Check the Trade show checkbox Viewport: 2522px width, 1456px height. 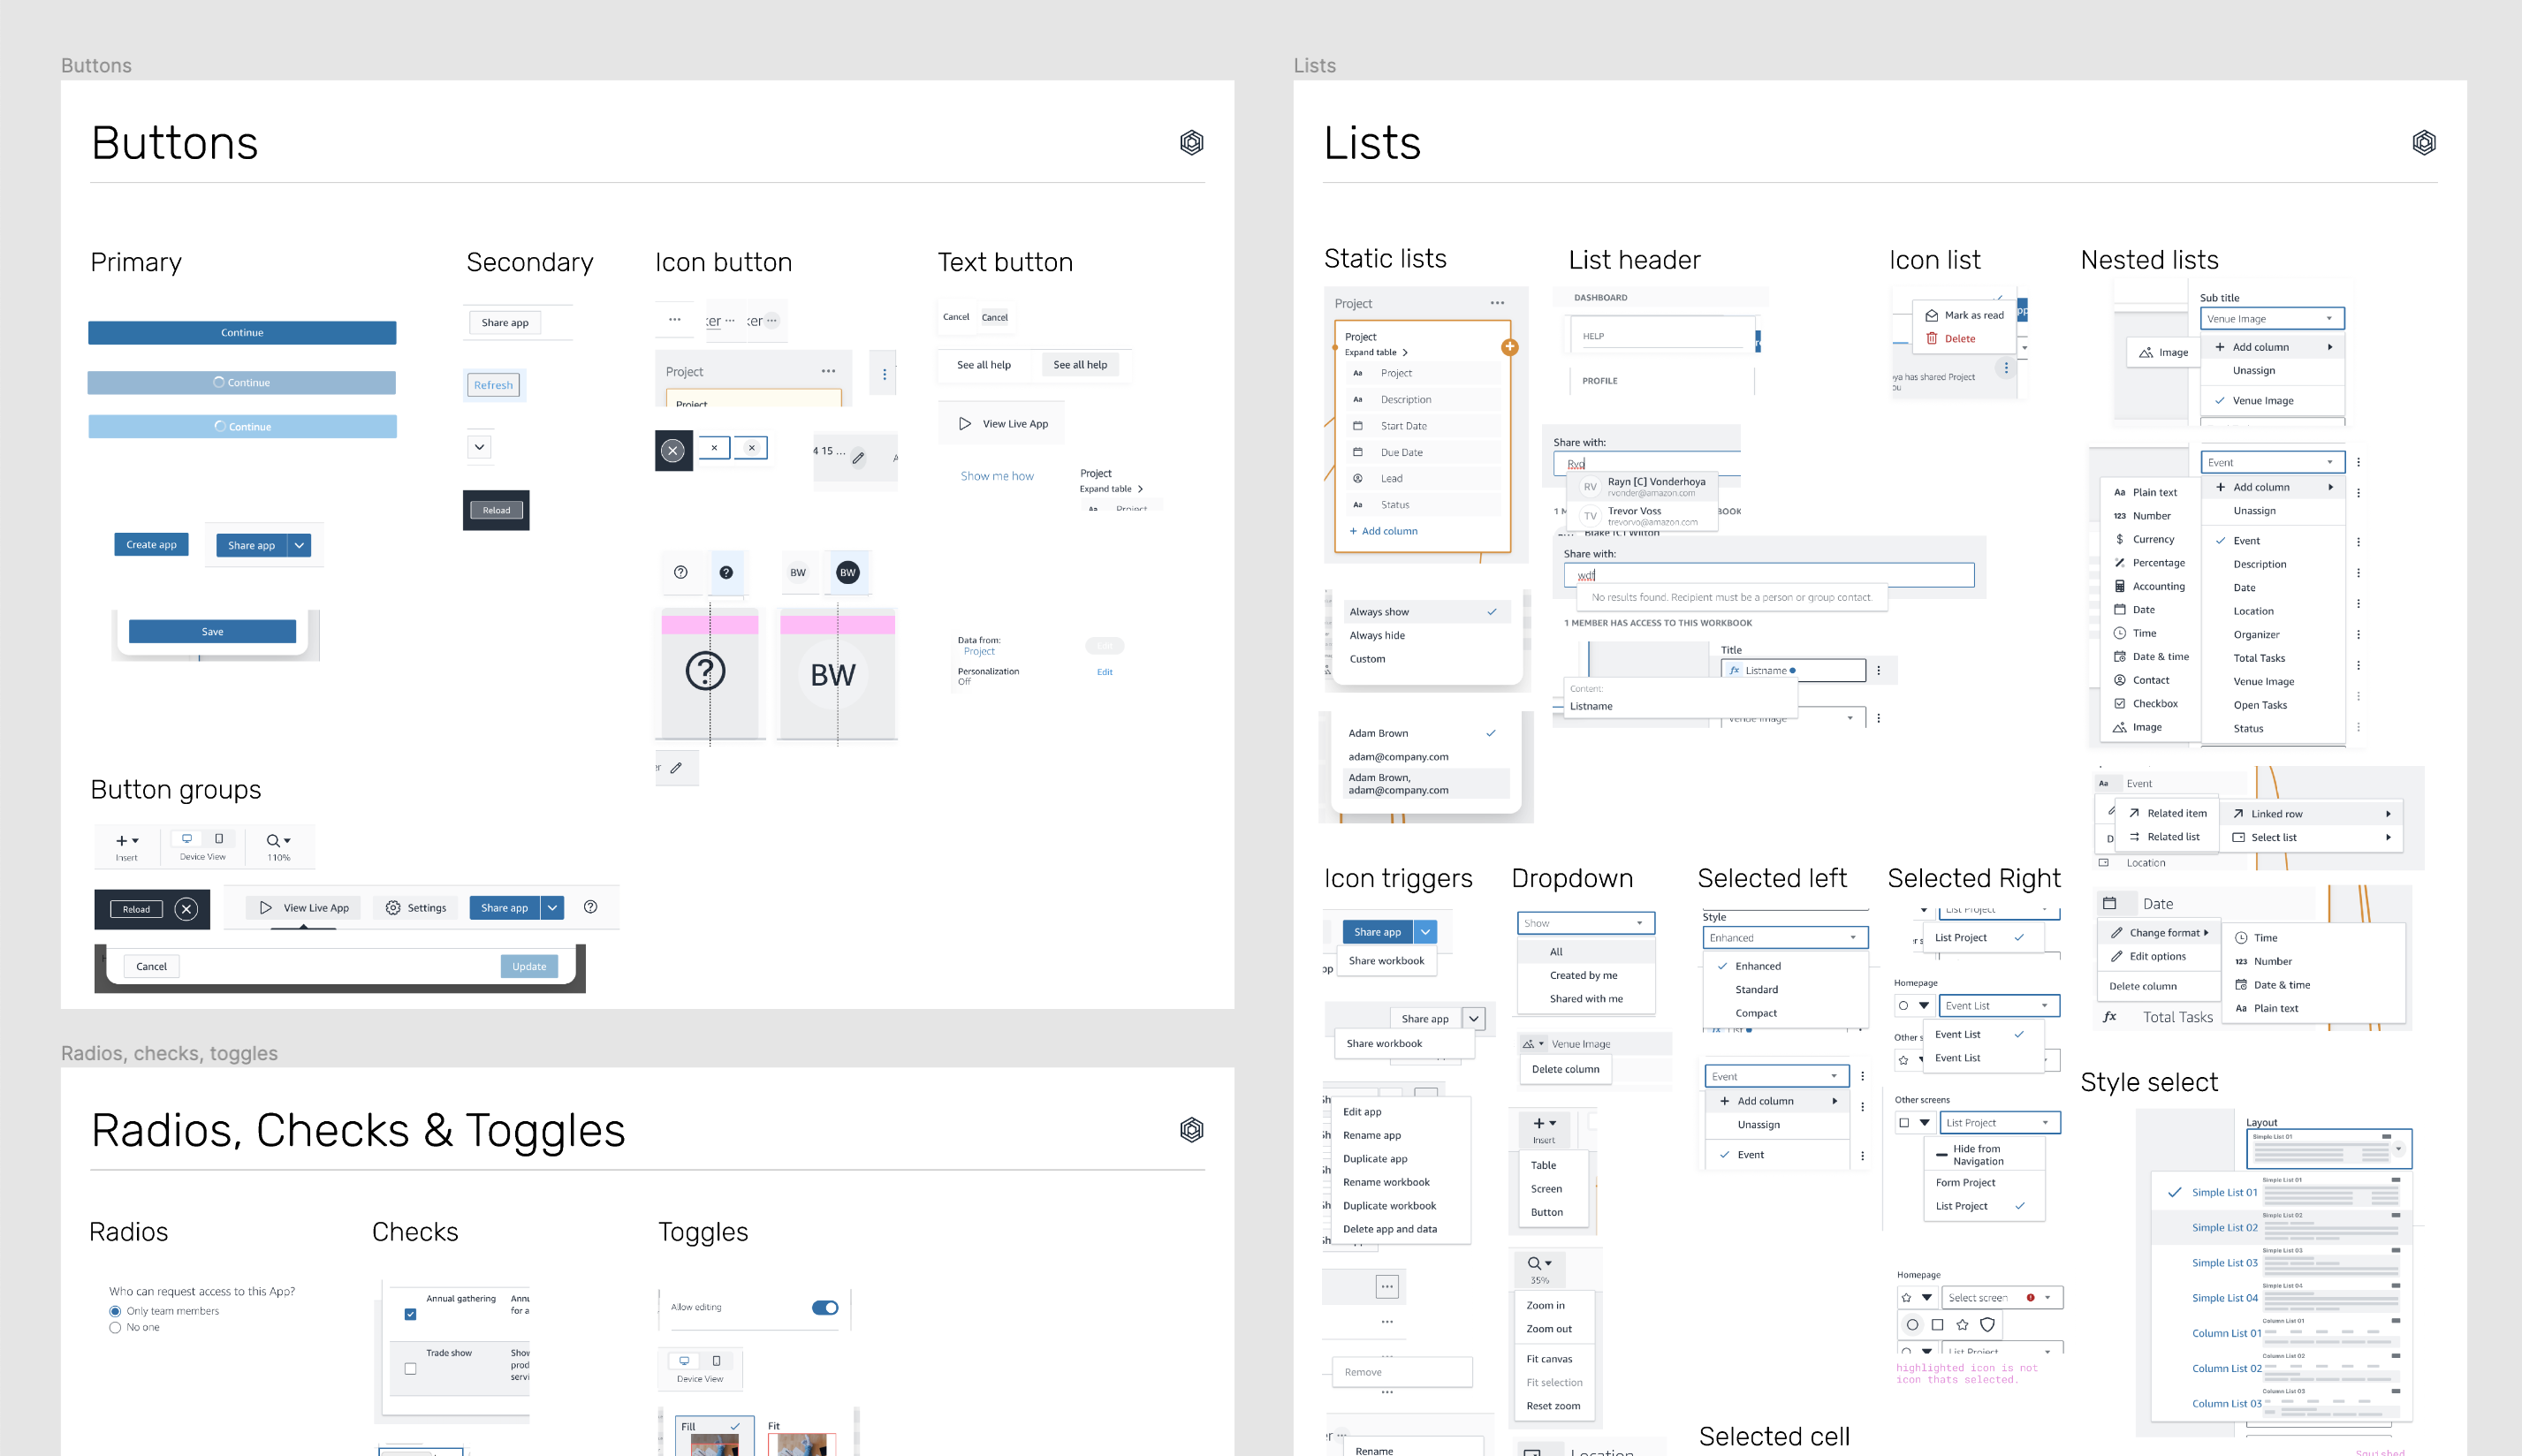click(410, 1369)
